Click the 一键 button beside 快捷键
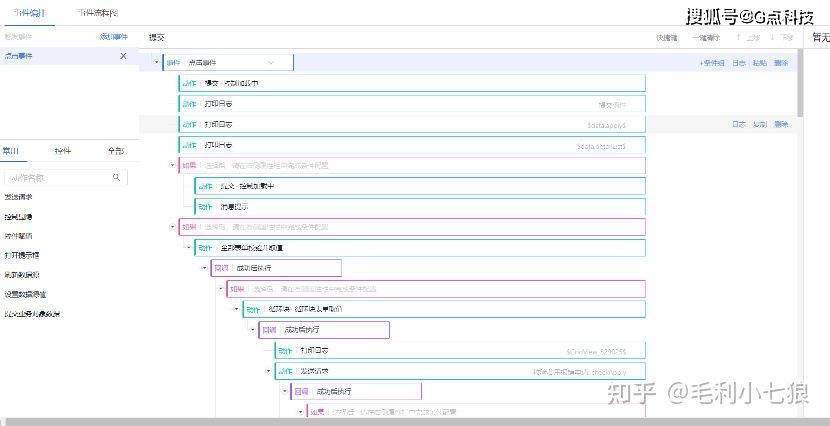 pos(706,38)
